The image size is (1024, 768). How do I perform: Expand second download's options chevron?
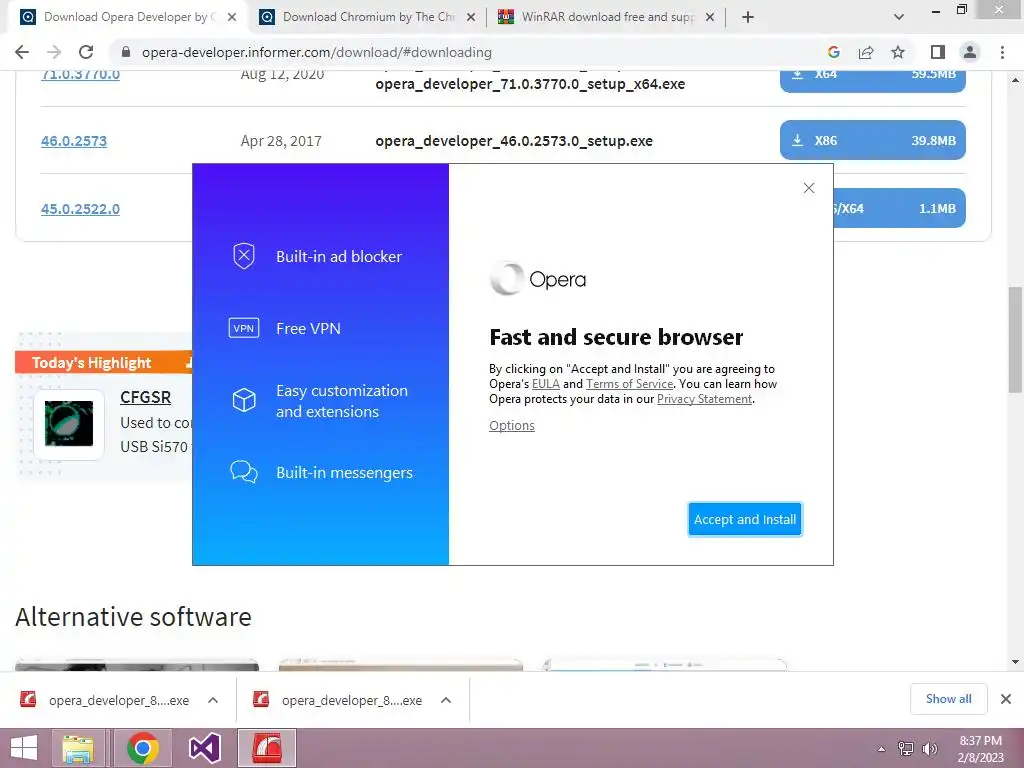pyautogui.click(x=446, y=700)
